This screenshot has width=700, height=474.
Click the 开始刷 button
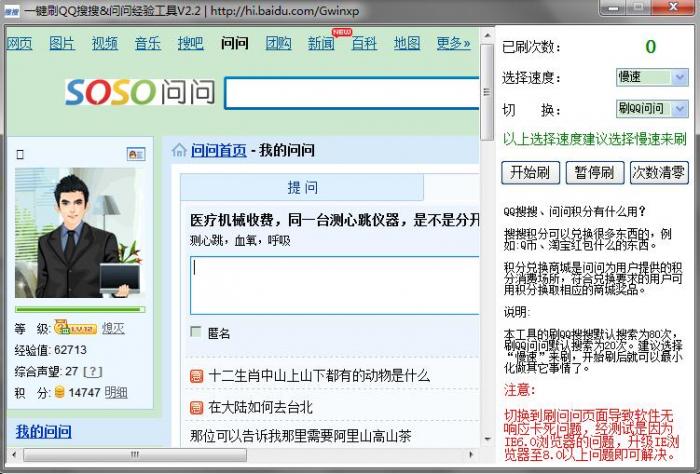click(x=530, y=173)
